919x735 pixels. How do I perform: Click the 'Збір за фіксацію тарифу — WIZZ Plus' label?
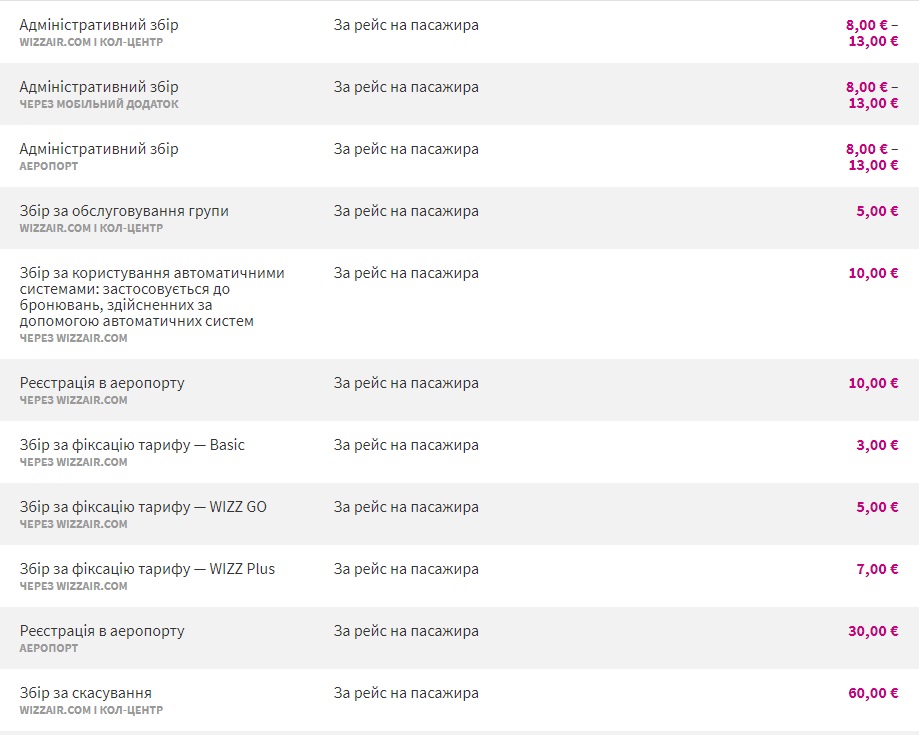147,569
